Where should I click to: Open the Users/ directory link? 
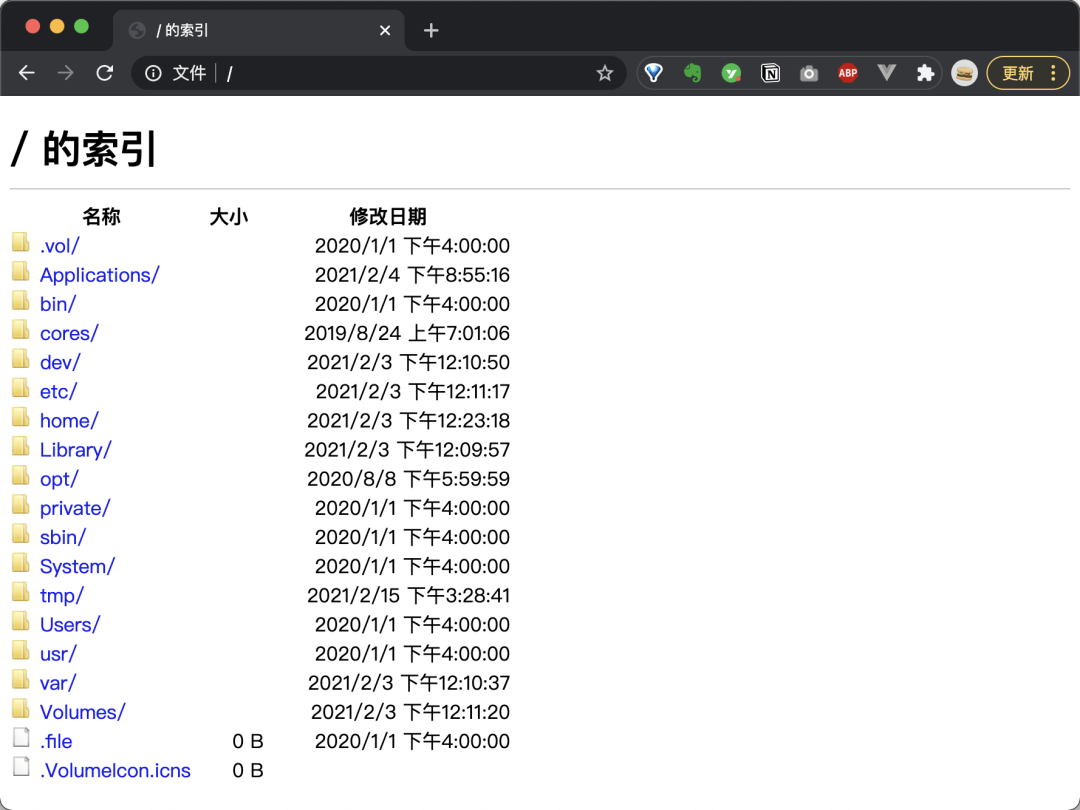pos(70,625)
